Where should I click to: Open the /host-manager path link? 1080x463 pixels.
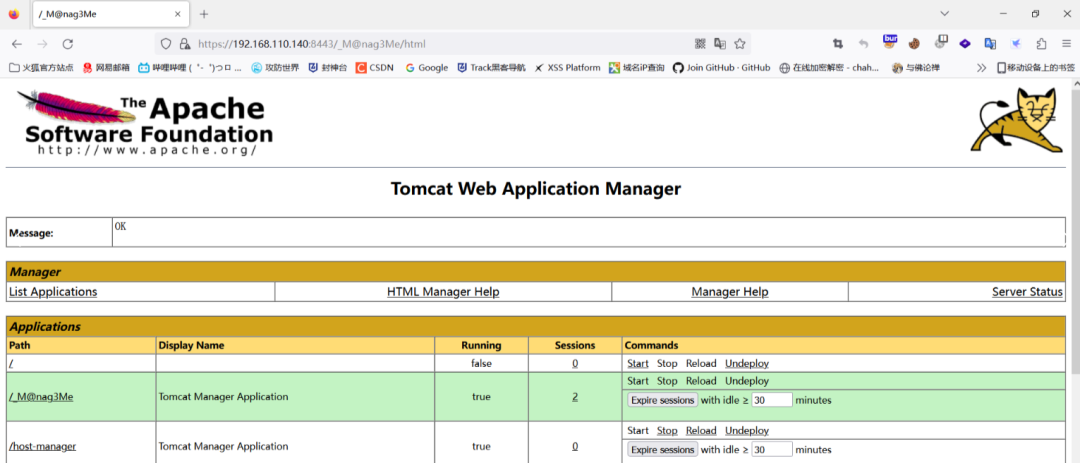point(42,446)
